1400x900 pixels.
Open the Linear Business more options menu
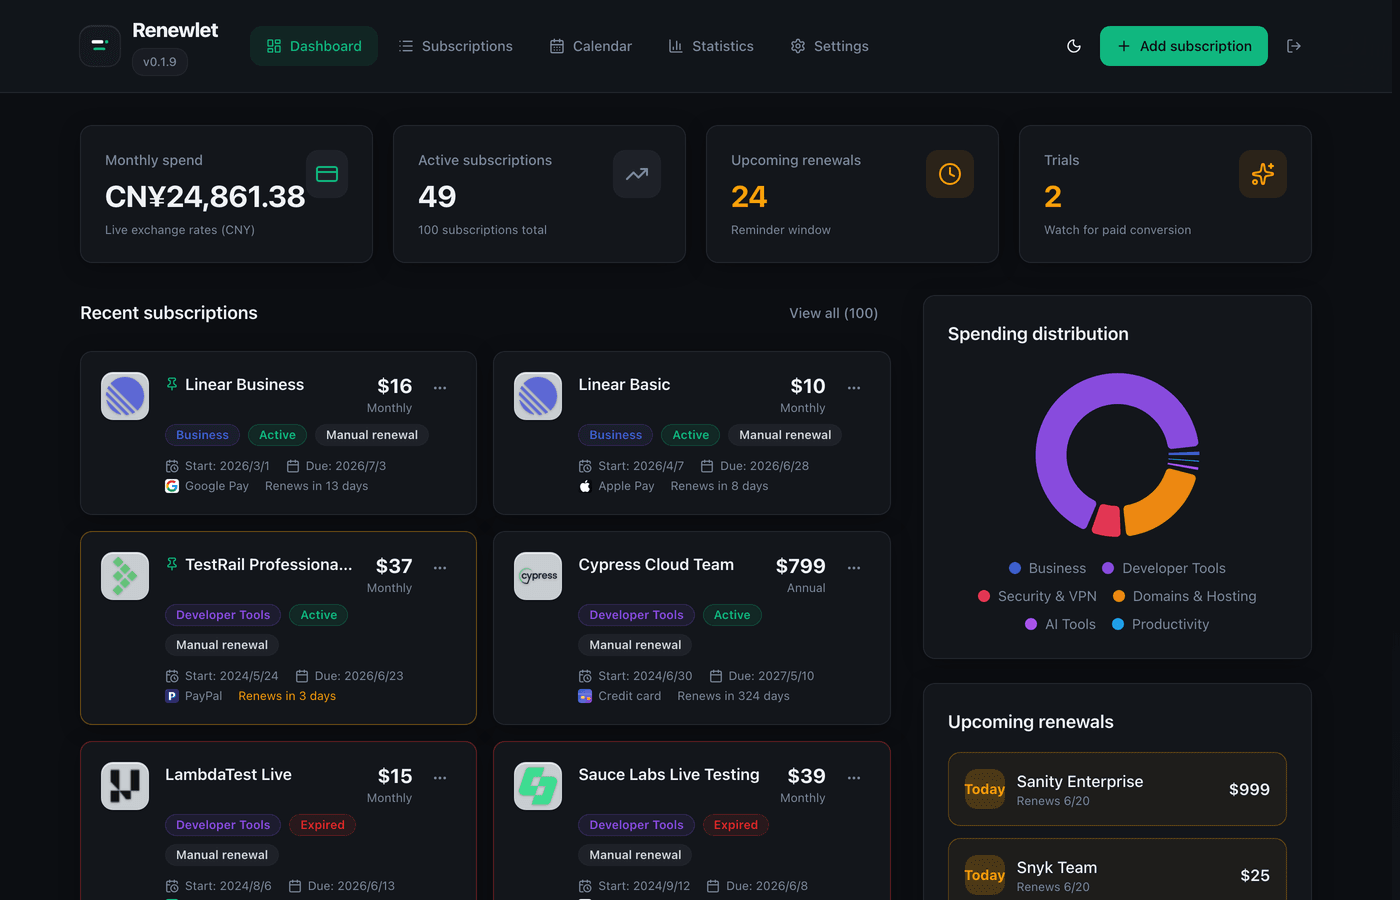(440, 387)
